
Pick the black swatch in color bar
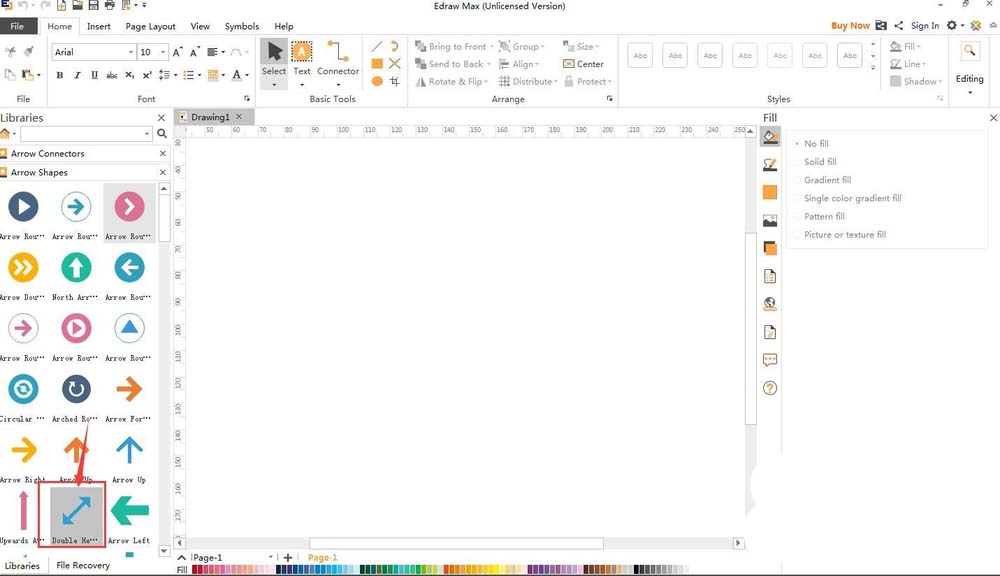pos(636,570)
